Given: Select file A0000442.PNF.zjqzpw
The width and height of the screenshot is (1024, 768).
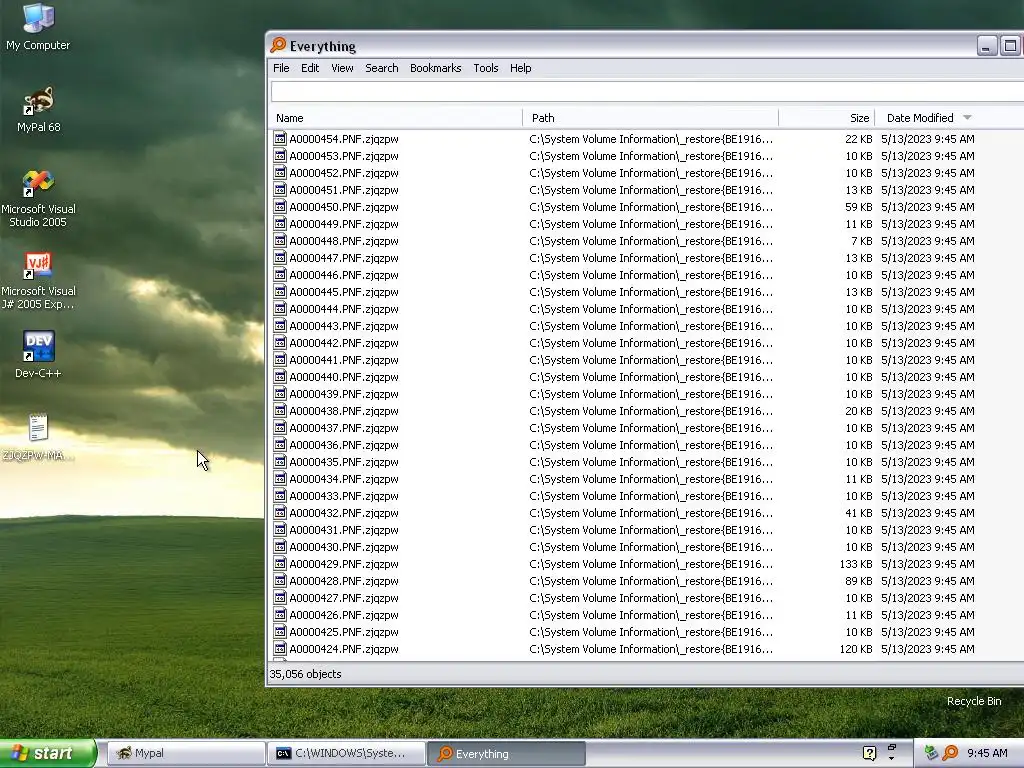Looking at the screenshot, I should (x=344, y=342).
